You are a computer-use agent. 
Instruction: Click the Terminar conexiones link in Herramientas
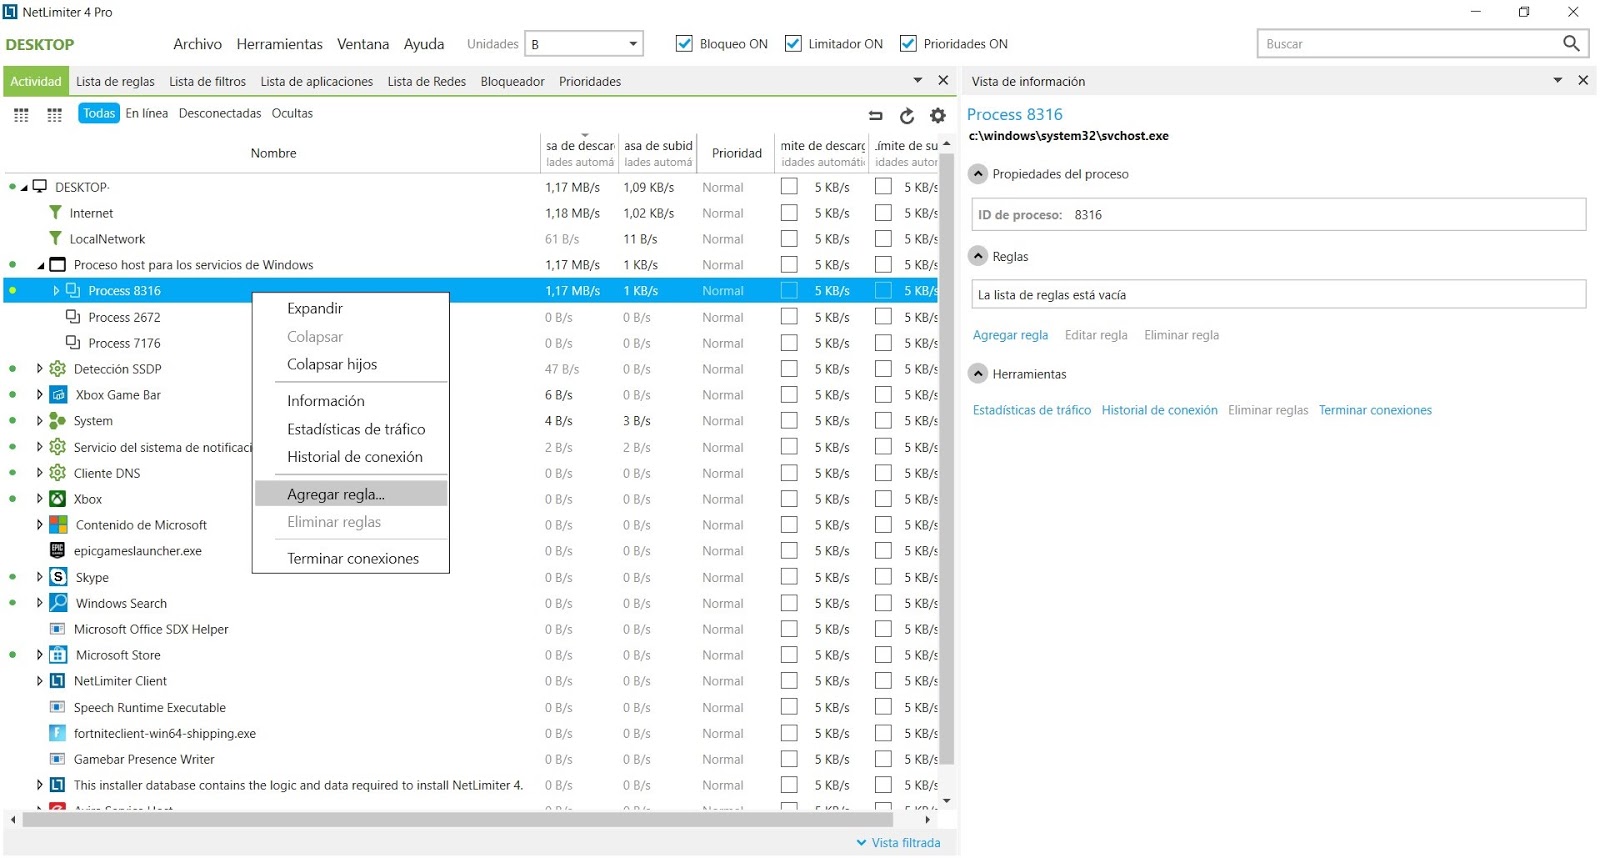point(1375,410)
